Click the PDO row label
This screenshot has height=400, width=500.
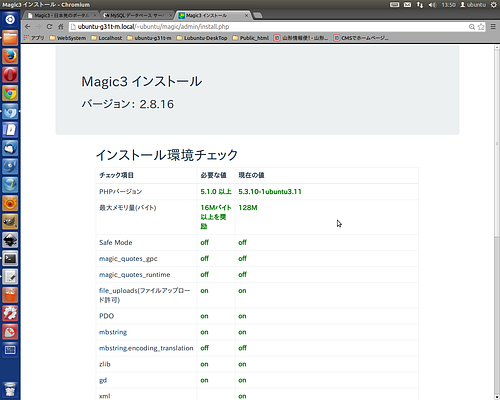tap(107, 316)
